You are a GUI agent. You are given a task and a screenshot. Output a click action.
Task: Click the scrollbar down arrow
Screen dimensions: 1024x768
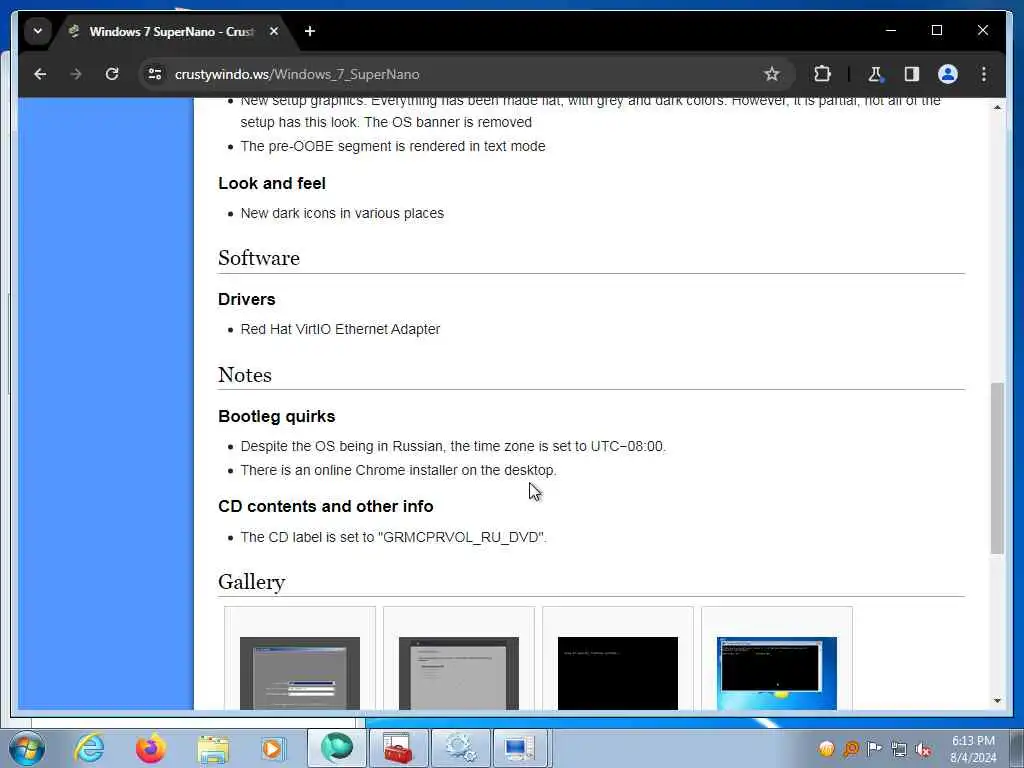click(x=997, y=701)
